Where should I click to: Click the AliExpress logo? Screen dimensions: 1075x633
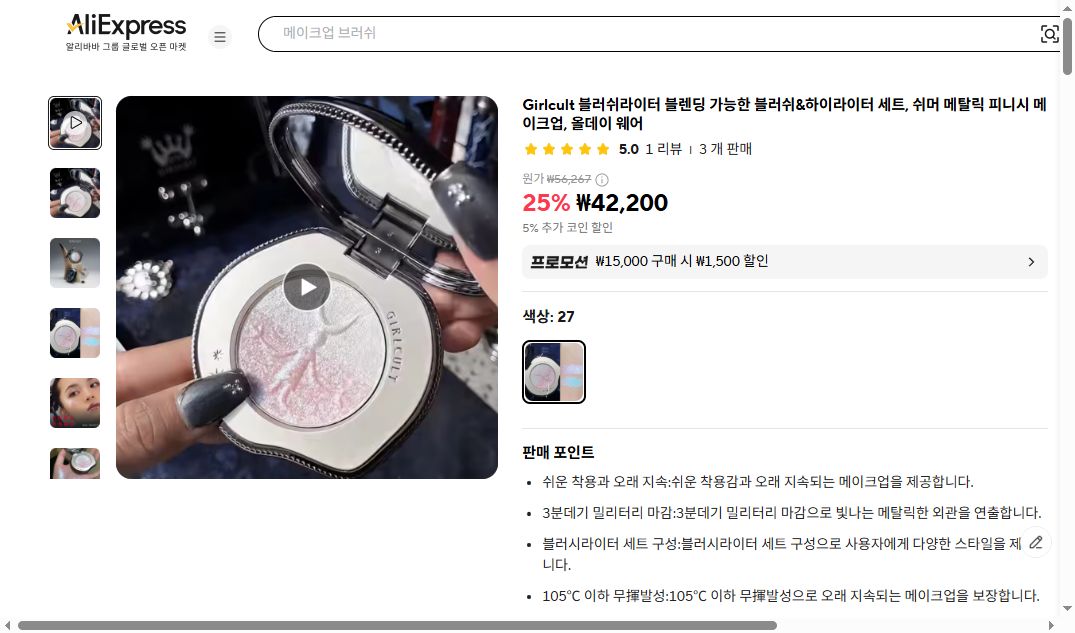pos(125,25)
